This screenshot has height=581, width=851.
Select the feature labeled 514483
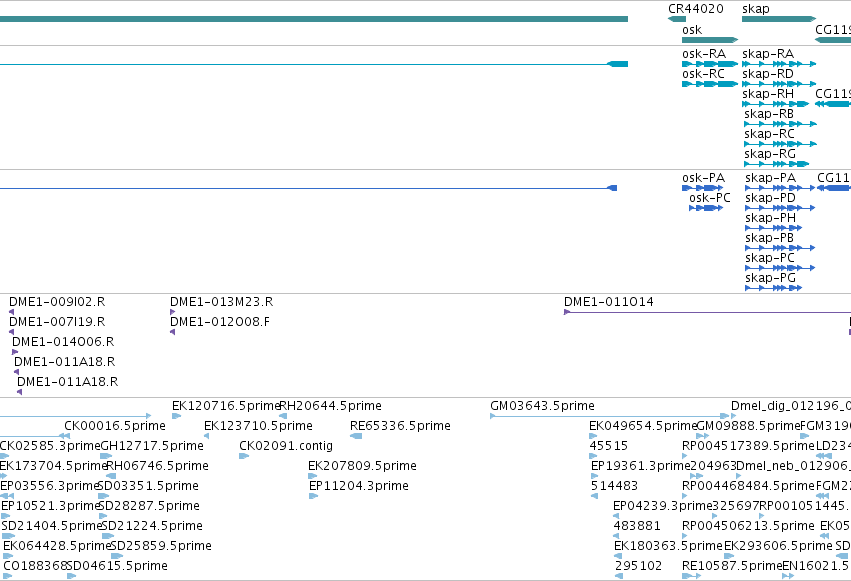tap(594, 496)
